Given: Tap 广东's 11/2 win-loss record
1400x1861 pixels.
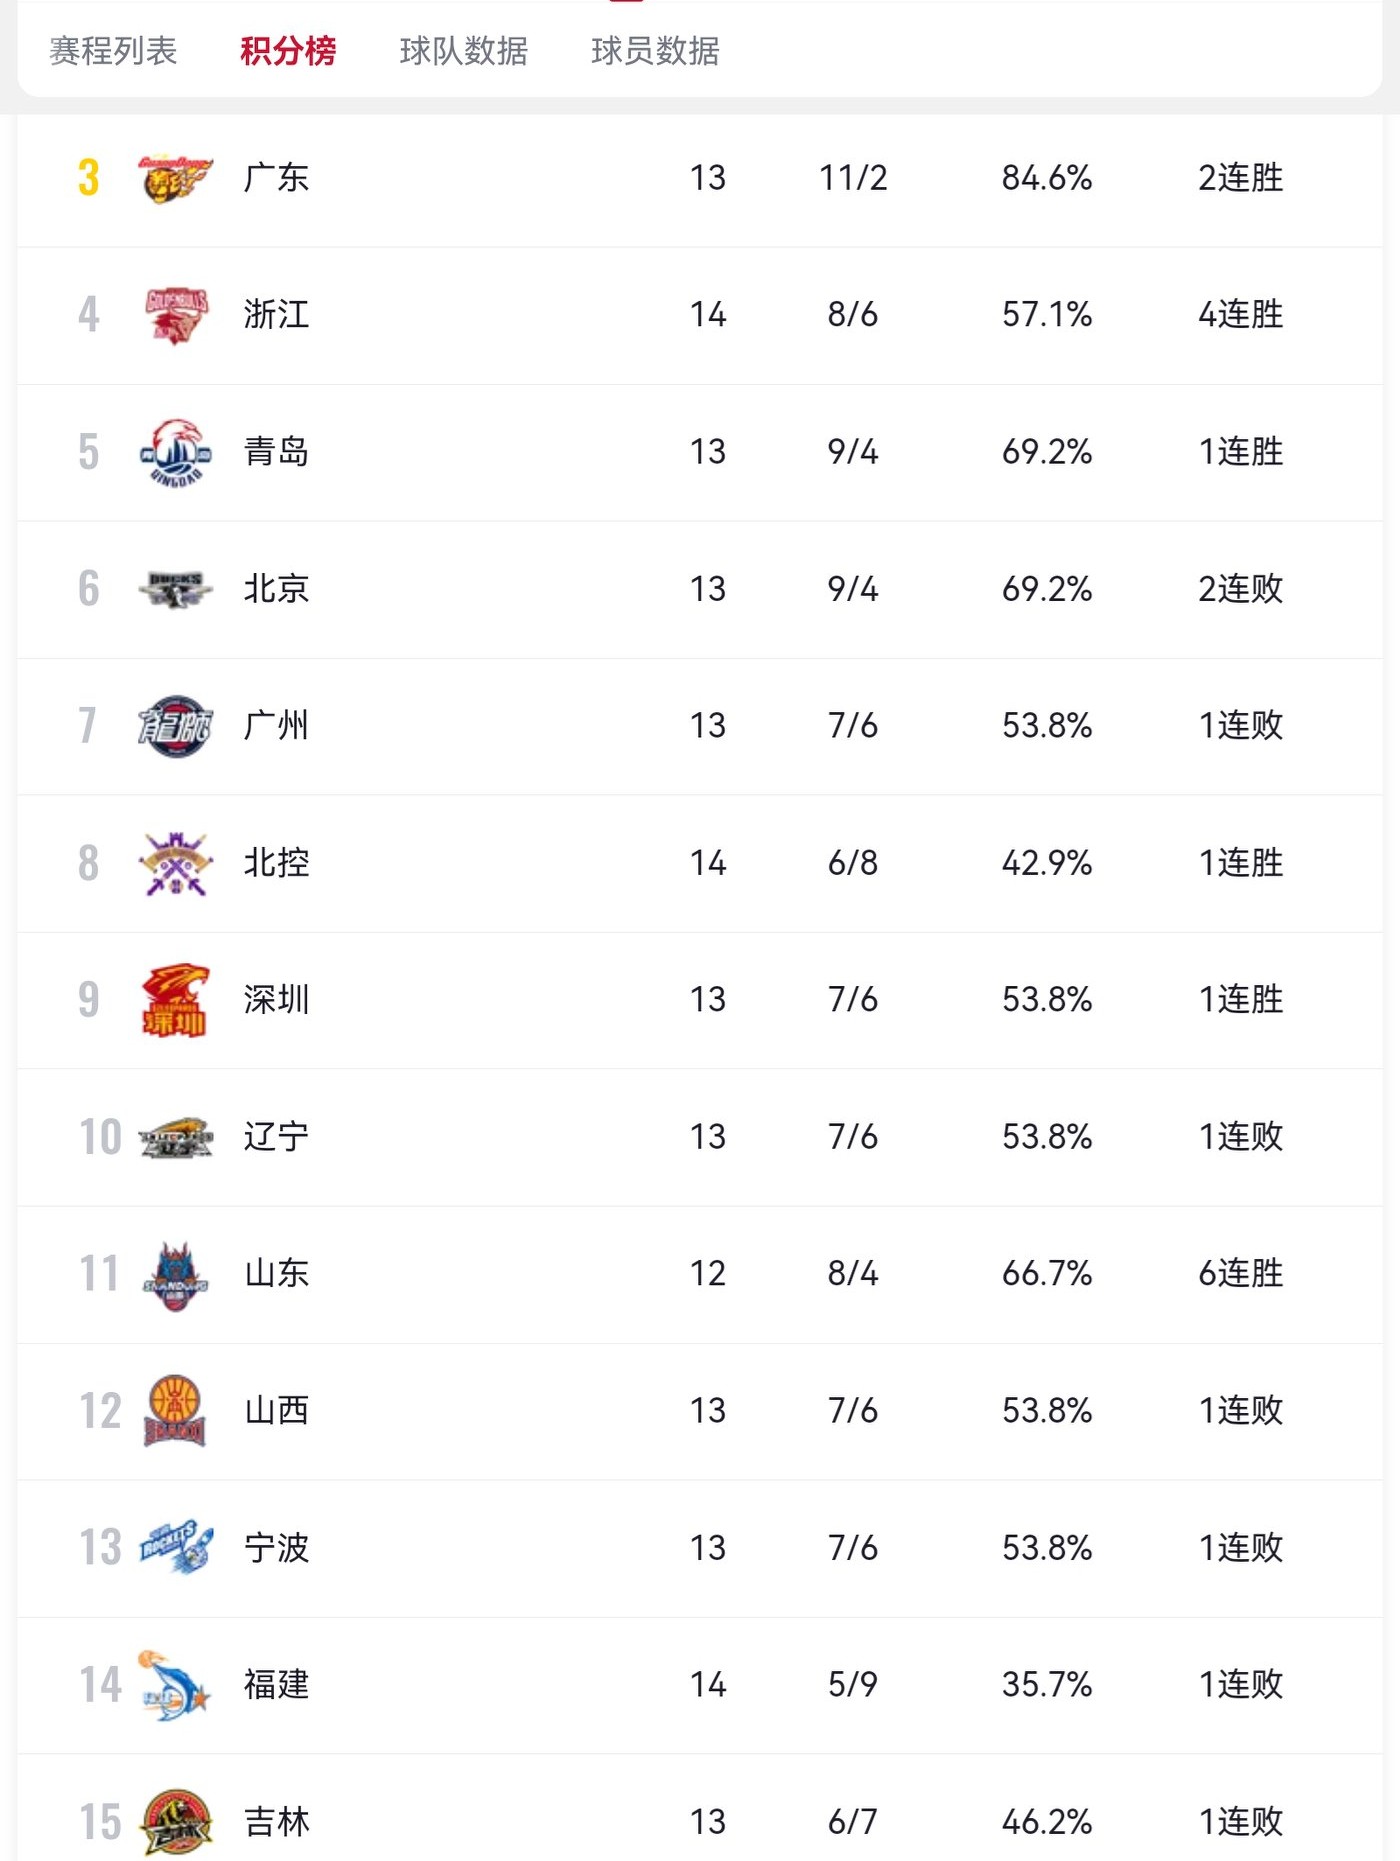Looking at the screenshot, I should tap(852, 178).
